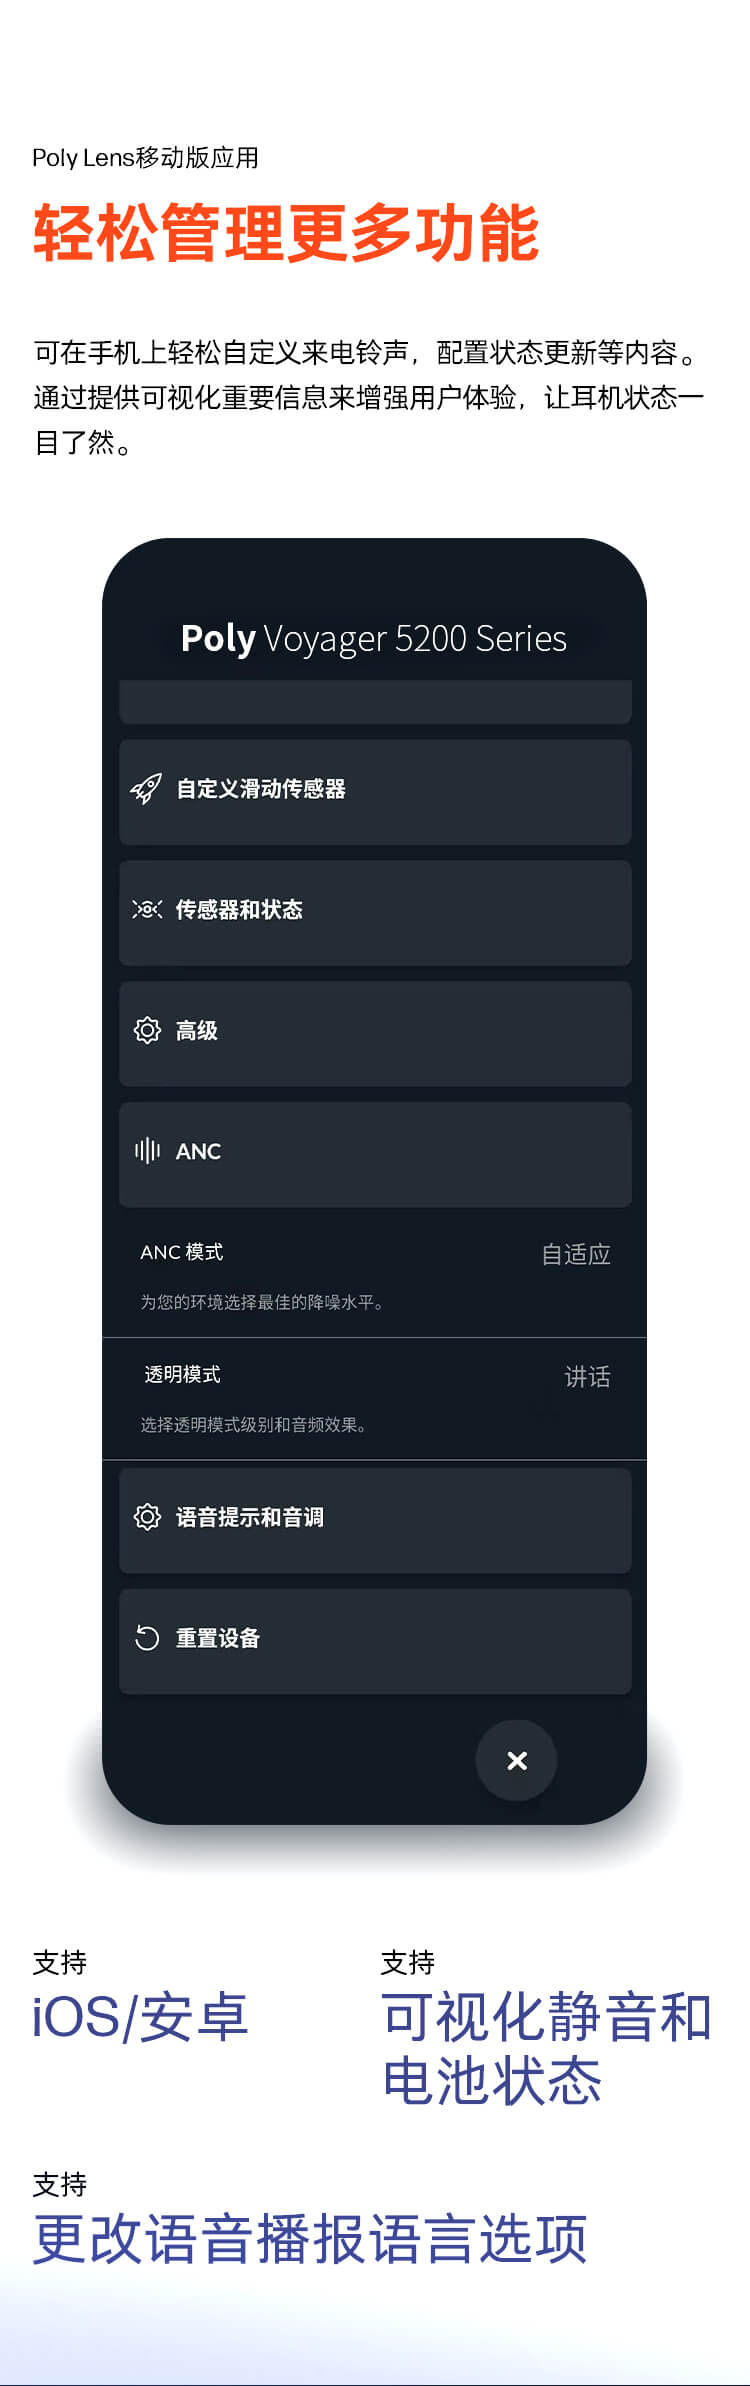The width and height of the screenshot is (750, 2386).
Task: Toggle the ANC feature row
Action: 375,1152
